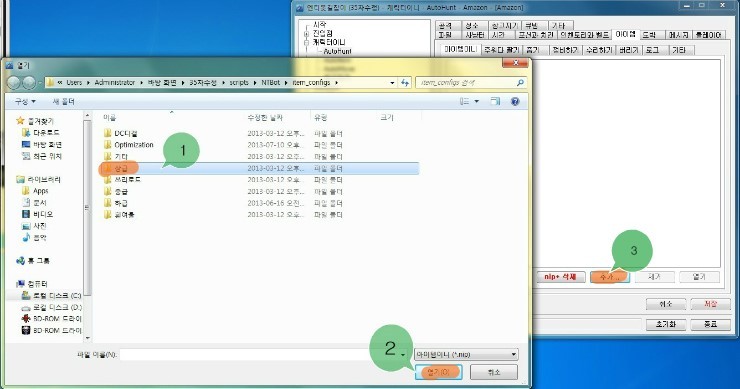Click the Forward navigation arrow in Open dialog
Viewport: 740px width, 389px height.
tap(29, 83)
